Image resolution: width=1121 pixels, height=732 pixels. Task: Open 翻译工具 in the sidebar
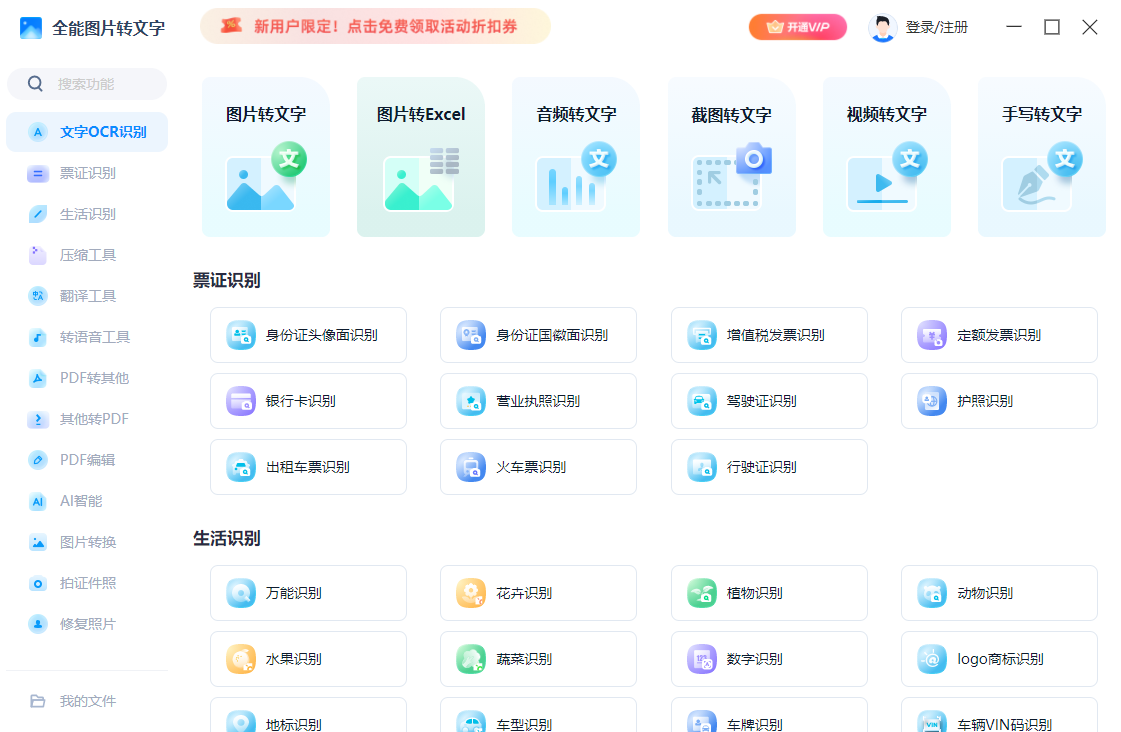(87, 296)
